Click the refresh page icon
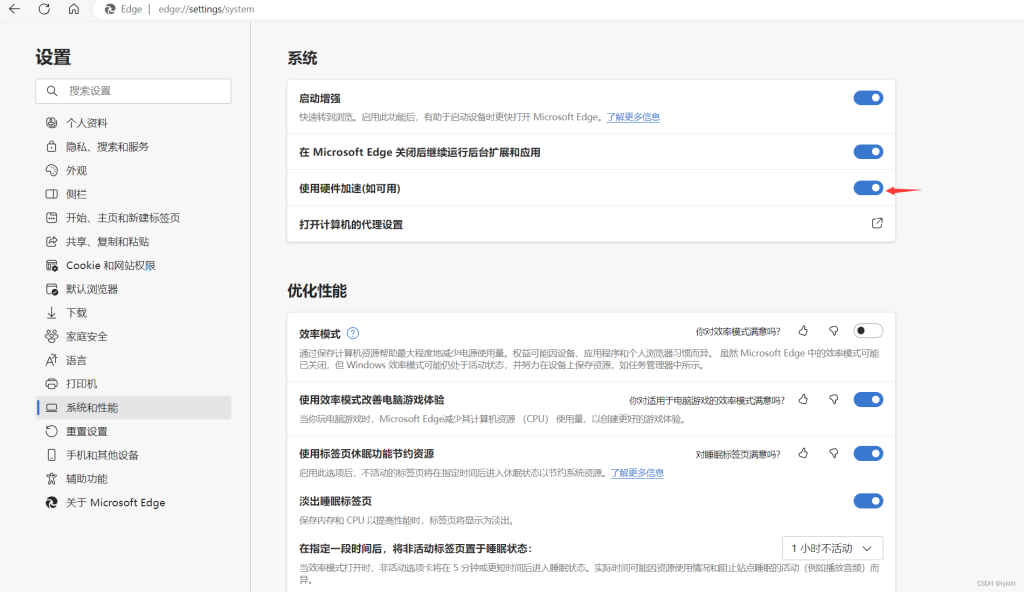Viewport: 1024px width, 592px height. 44,9
